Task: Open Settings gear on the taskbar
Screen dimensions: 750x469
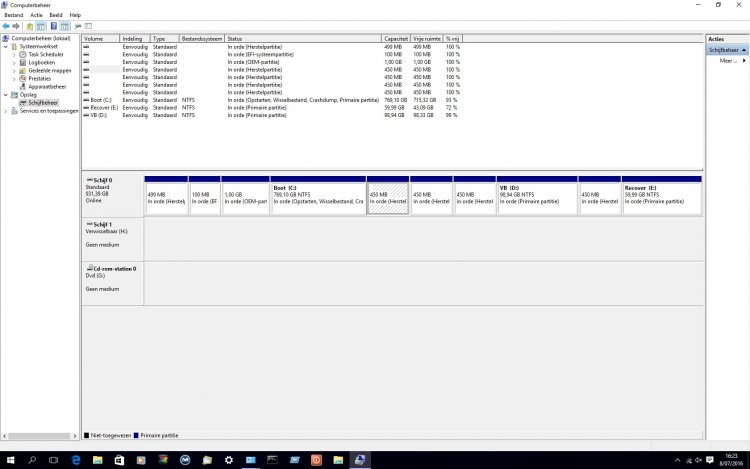Action: coord(229,460)
